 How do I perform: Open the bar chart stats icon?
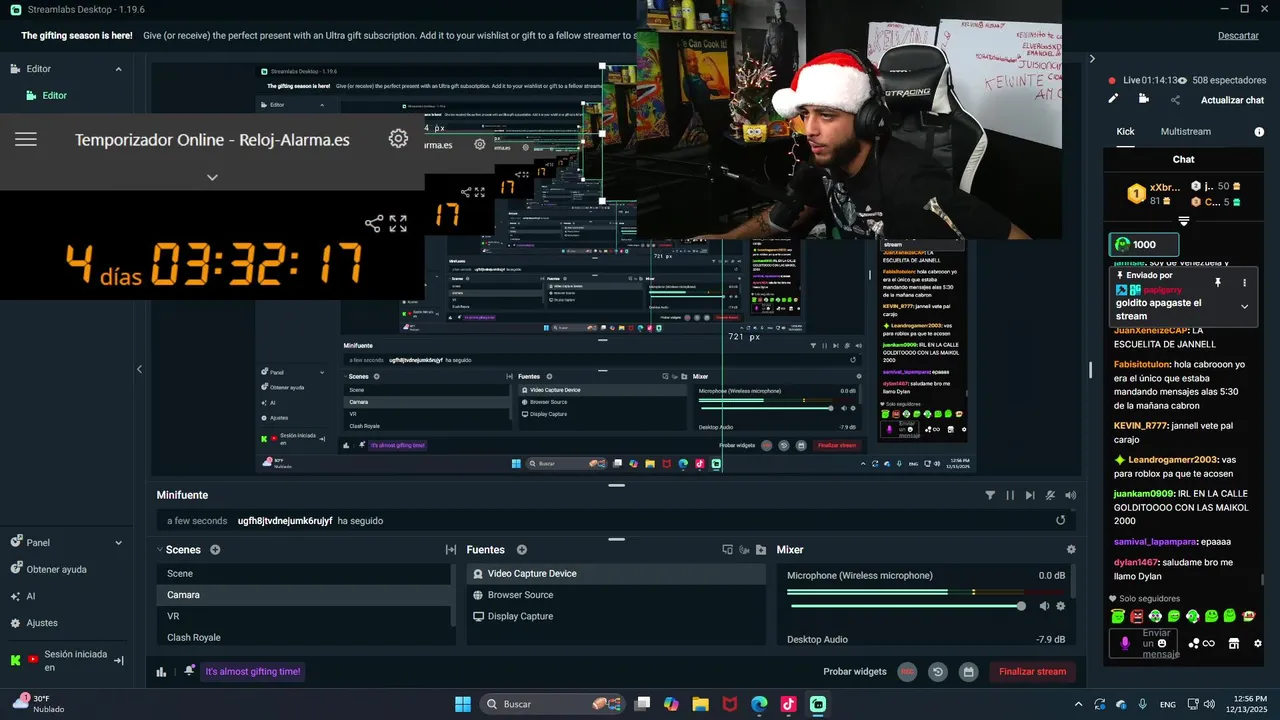point(161,671)
